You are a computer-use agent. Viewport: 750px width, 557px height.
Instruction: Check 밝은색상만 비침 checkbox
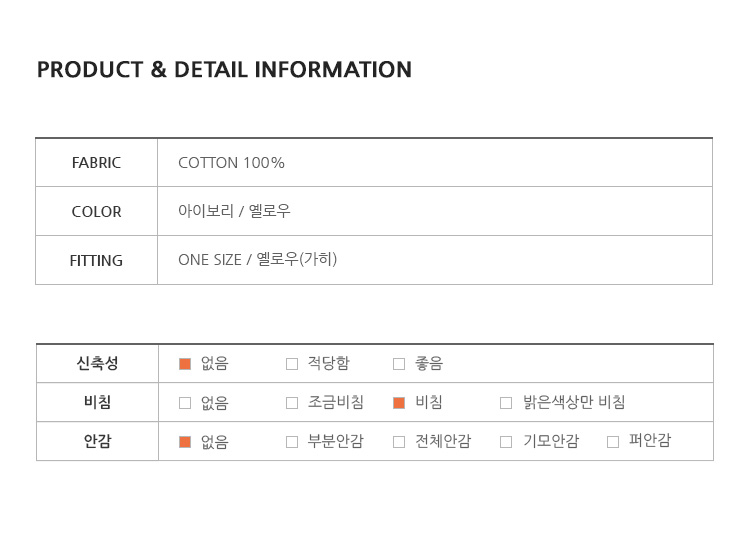coord(506,403)
